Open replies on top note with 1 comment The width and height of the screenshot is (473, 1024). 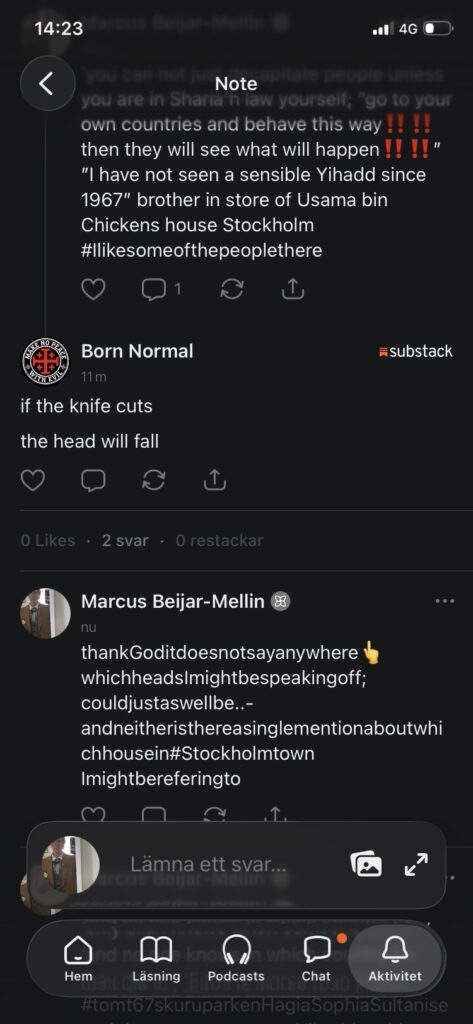(x=161, y=289)
